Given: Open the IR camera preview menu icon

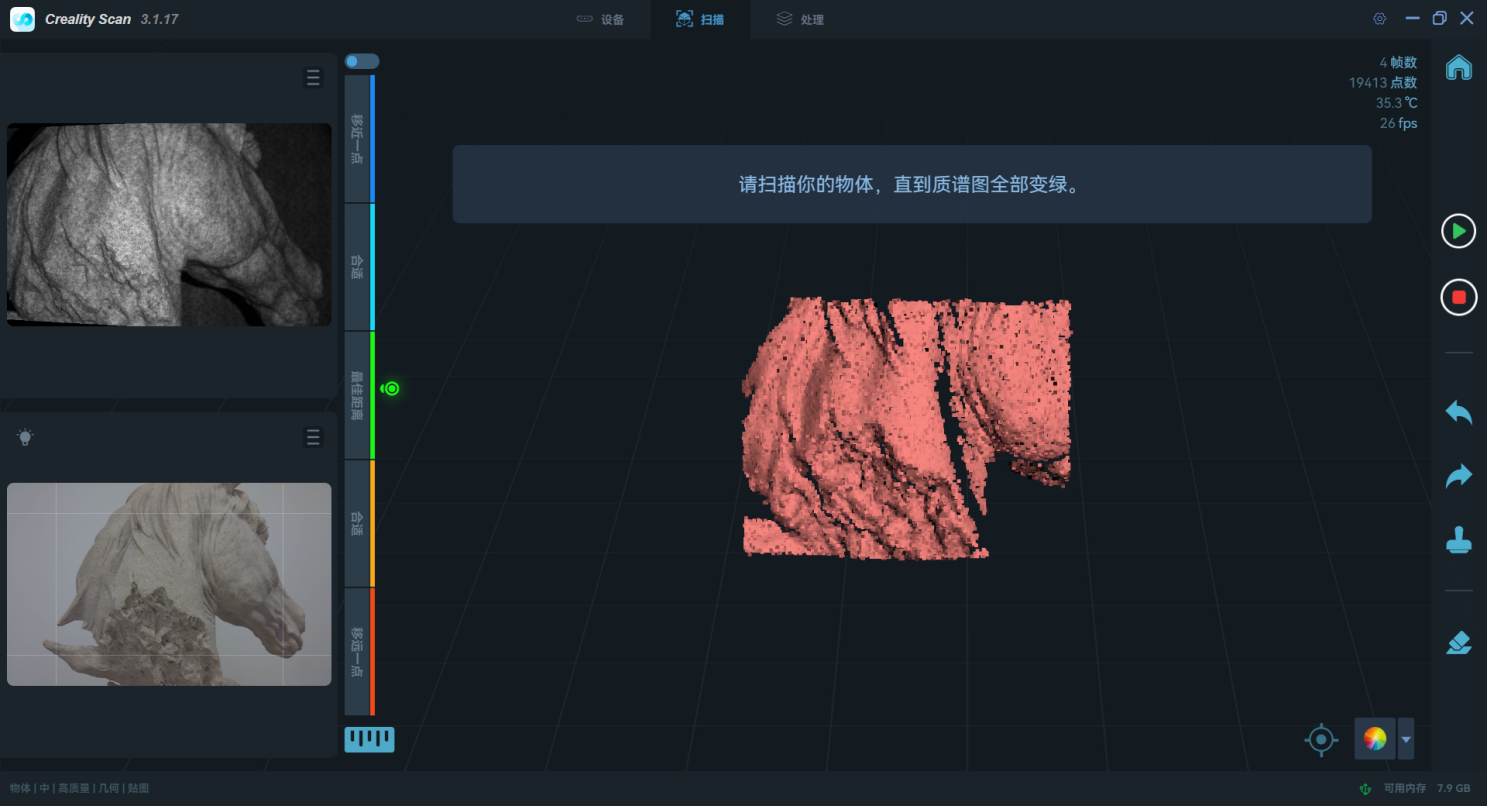Looking at the screenshot, I should [313, 78].
